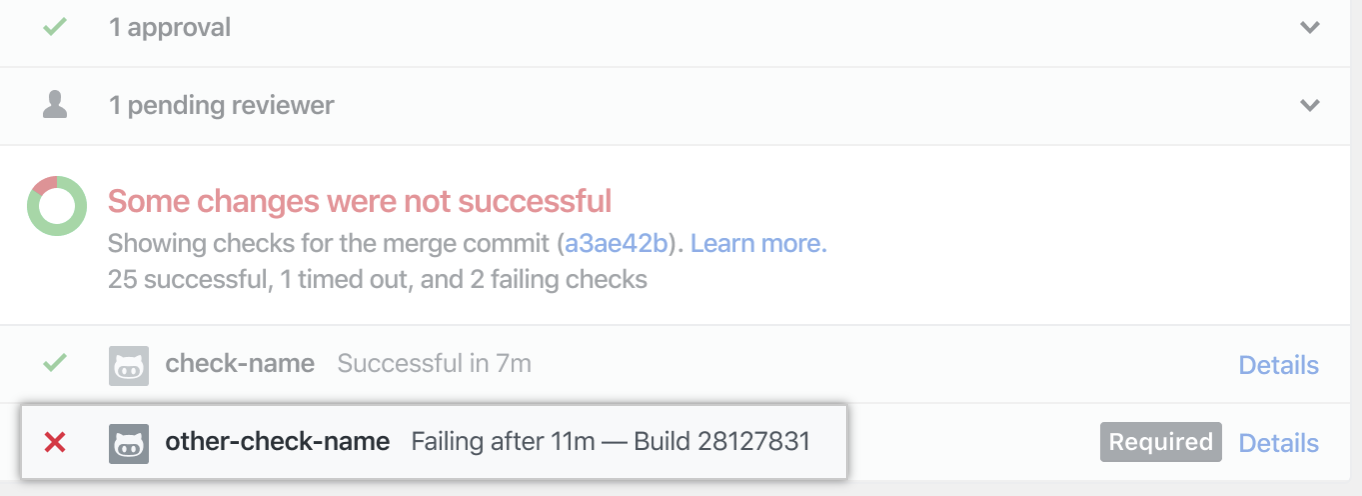Expand the 1 approval section chevron

1309,27
